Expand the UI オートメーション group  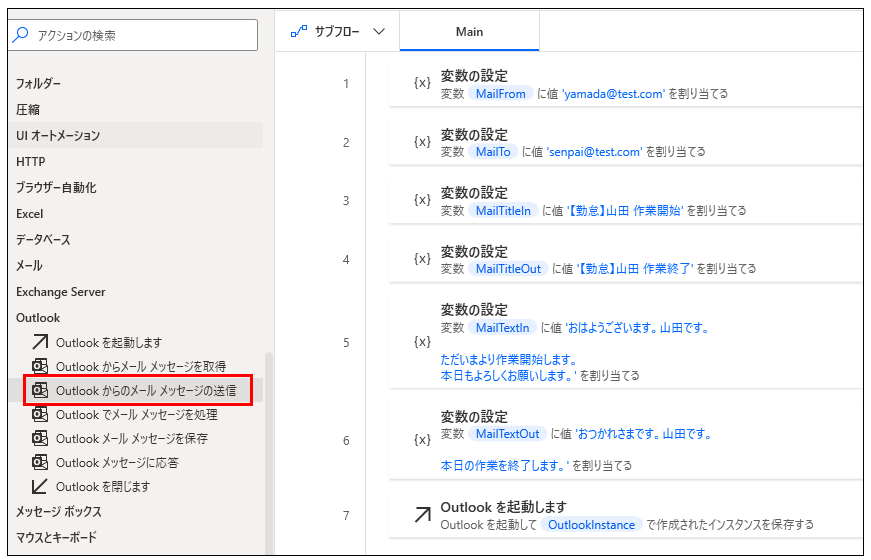pyautogui.click(x=58, y=136)
